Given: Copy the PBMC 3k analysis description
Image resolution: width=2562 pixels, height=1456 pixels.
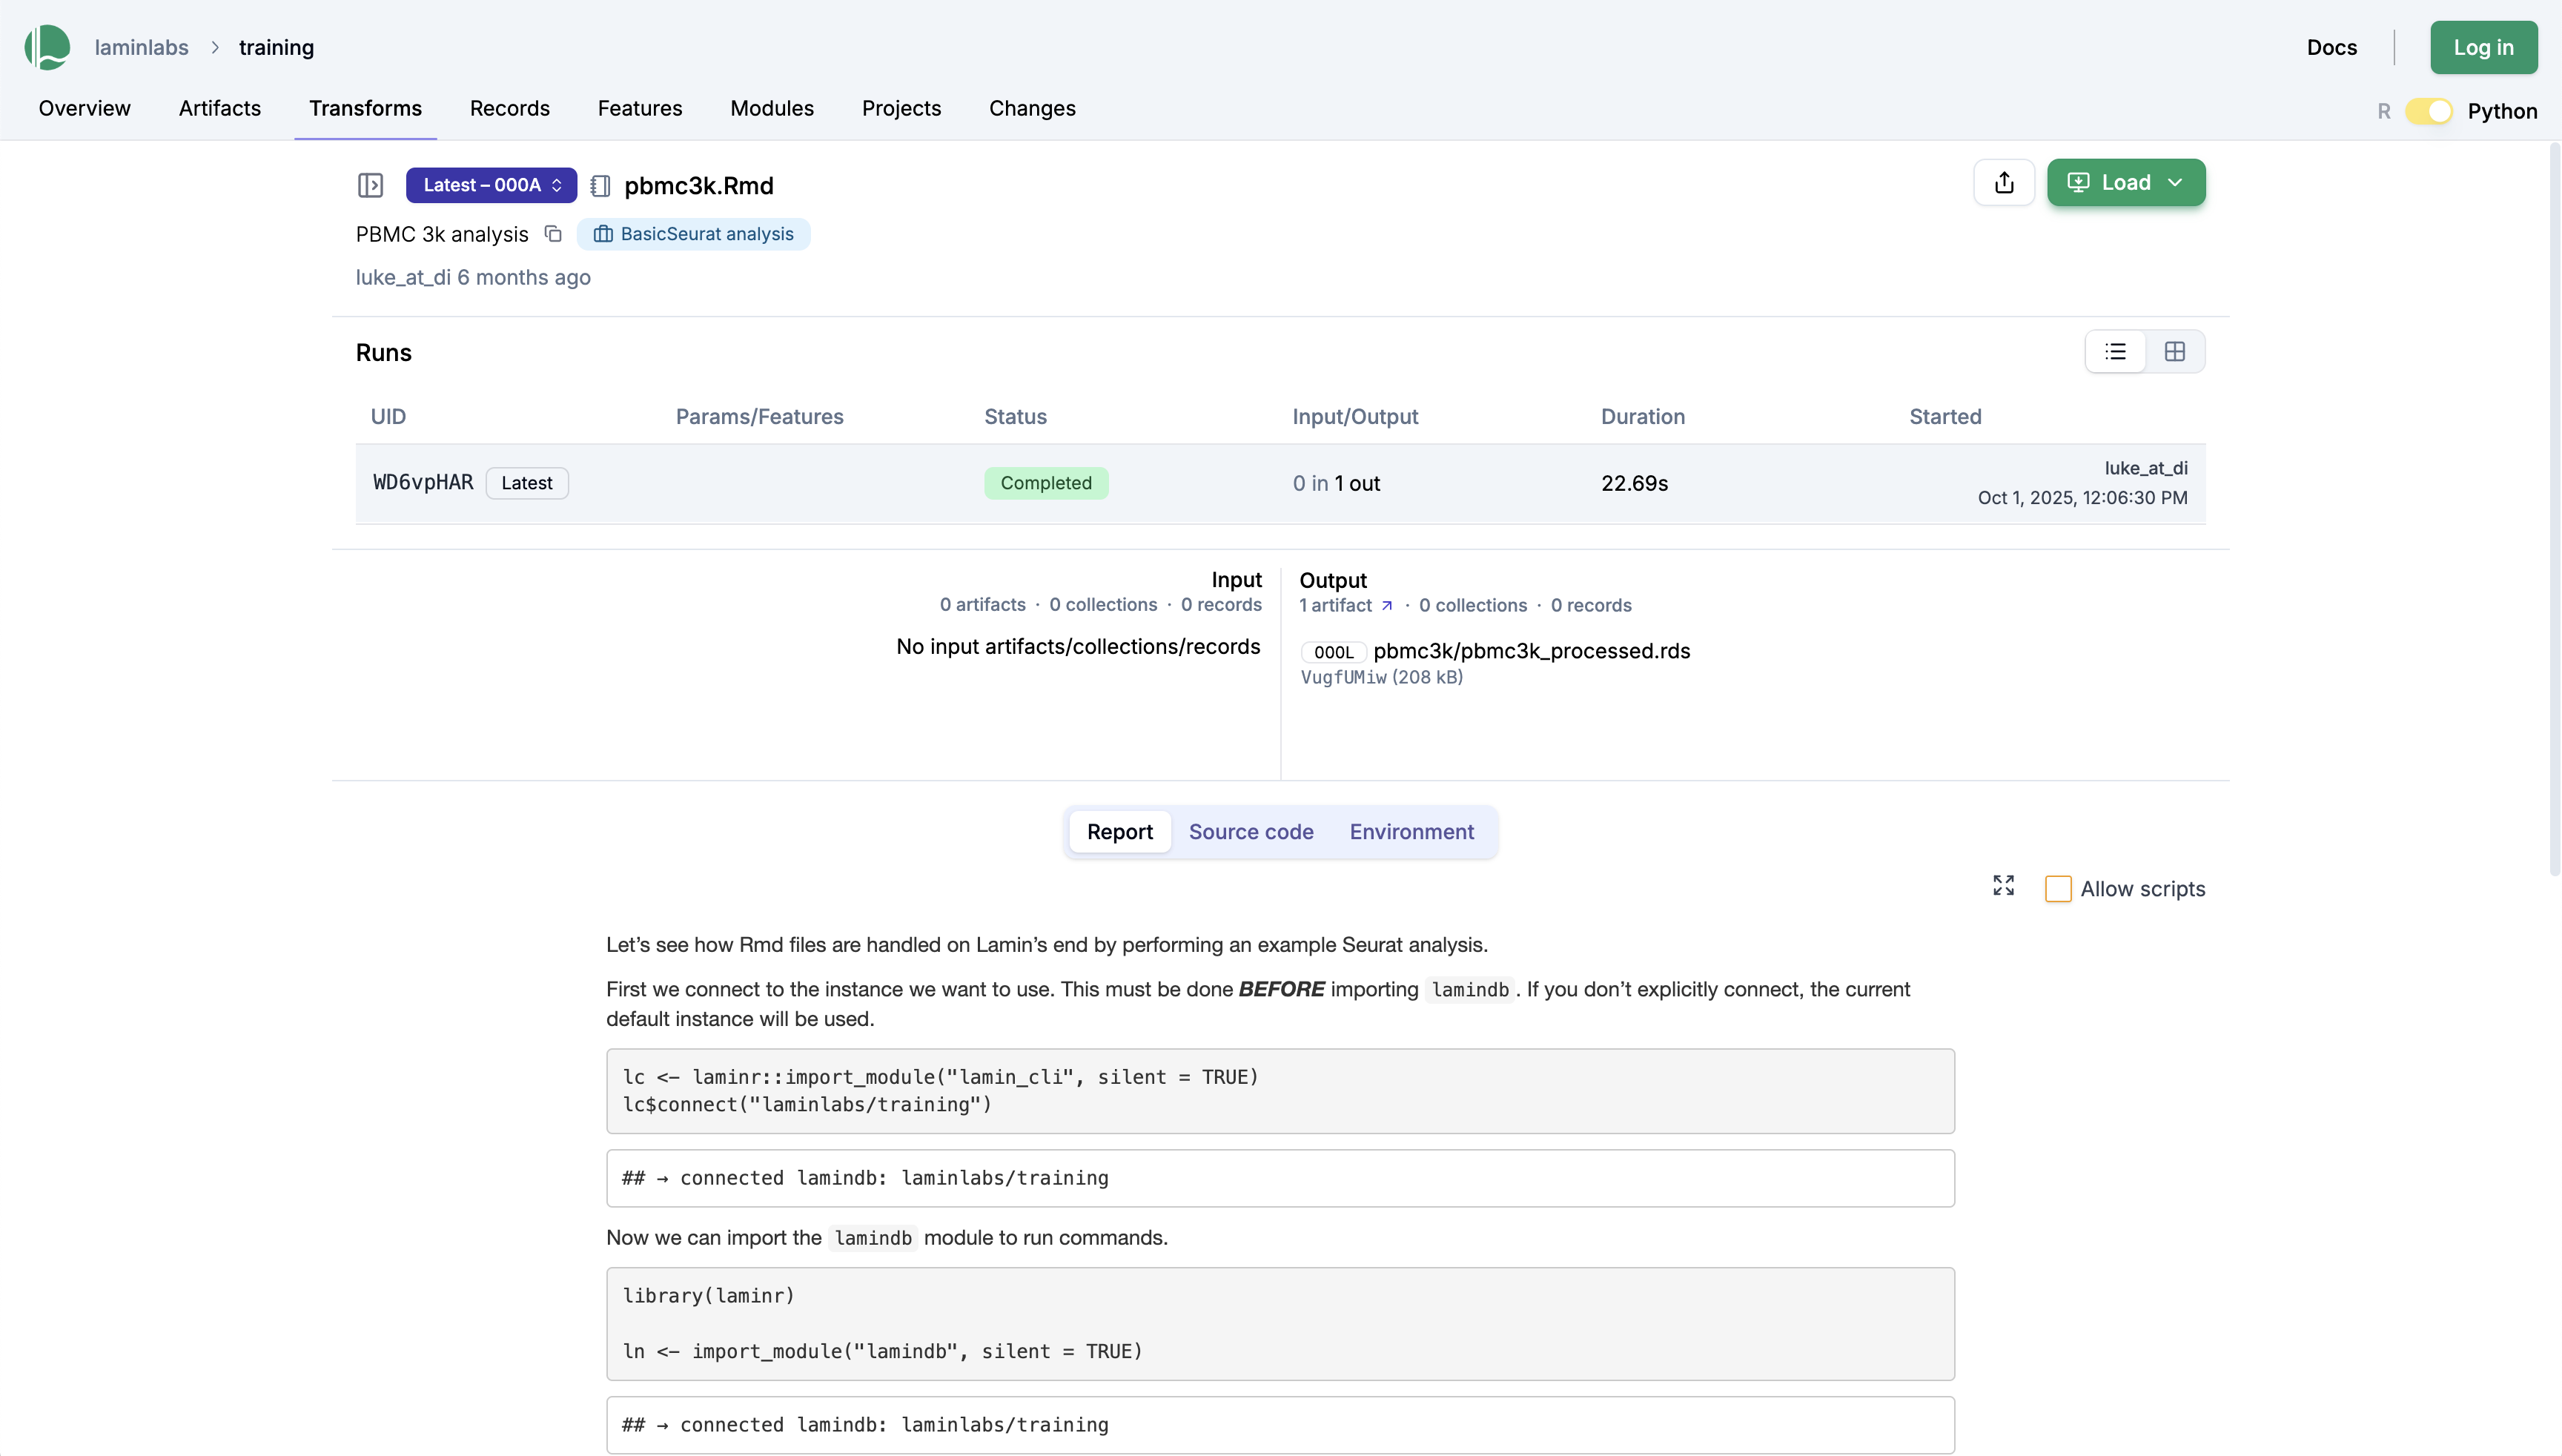Looking at the screenshot, I should coord(553,234).
